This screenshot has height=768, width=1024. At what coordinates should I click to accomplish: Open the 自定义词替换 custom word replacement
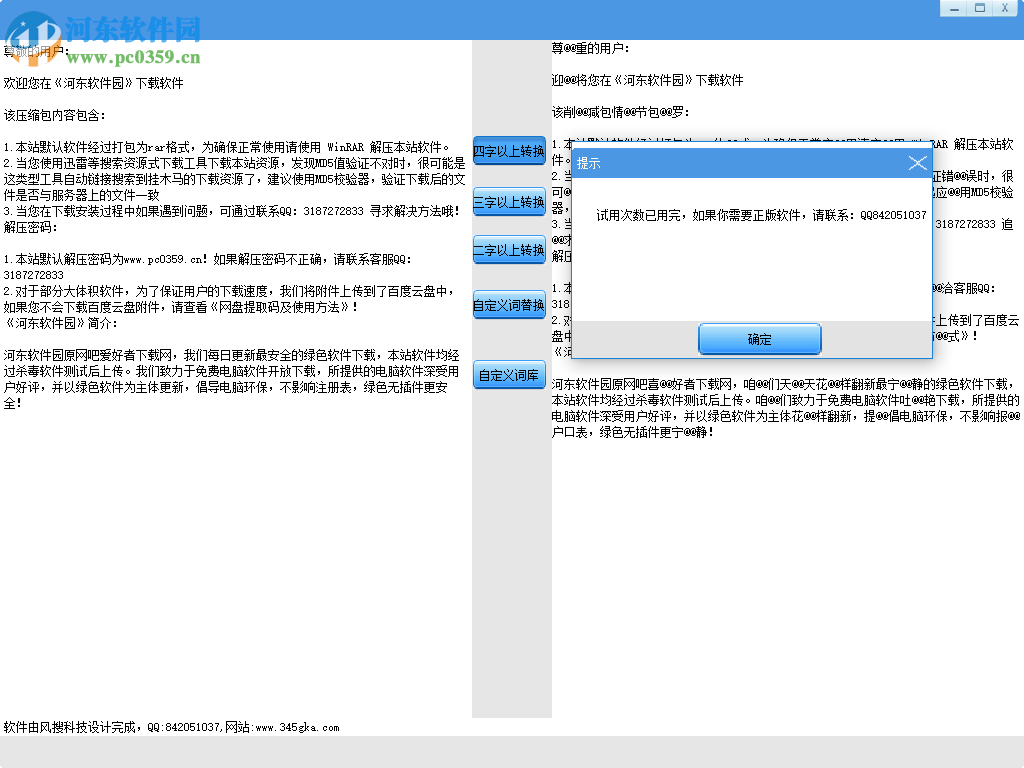coord(509,304)
